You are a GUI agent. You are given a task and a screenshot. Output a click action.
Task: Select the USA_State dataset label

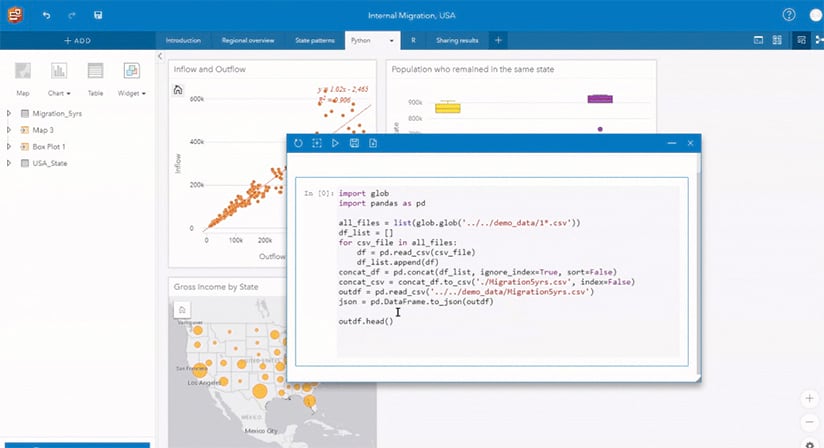[50, 163]
